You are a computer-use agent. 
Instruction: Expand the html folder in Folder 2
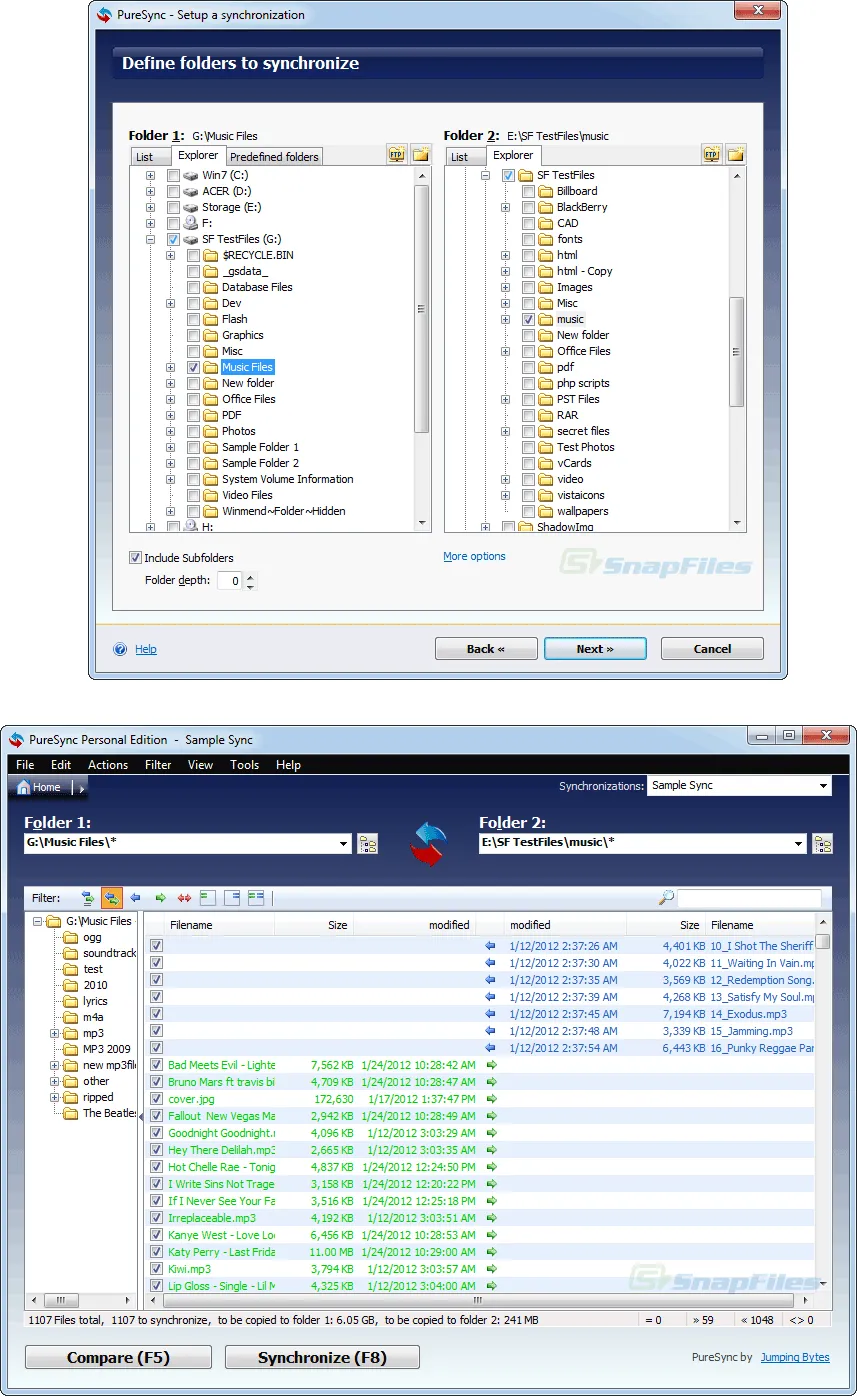click(506, 255)
